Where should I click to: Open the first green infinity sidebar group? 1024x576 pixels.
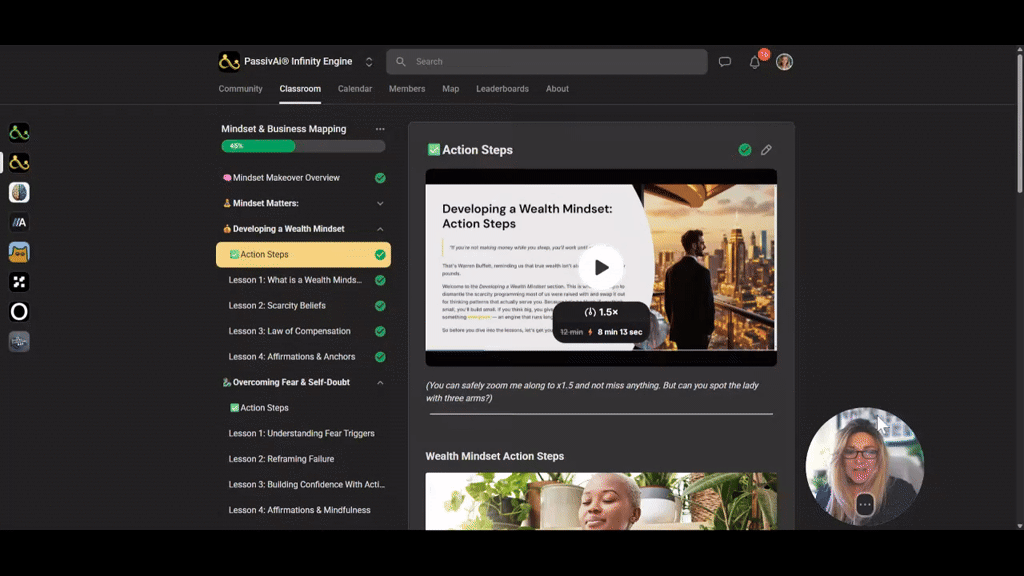point(19,133)
